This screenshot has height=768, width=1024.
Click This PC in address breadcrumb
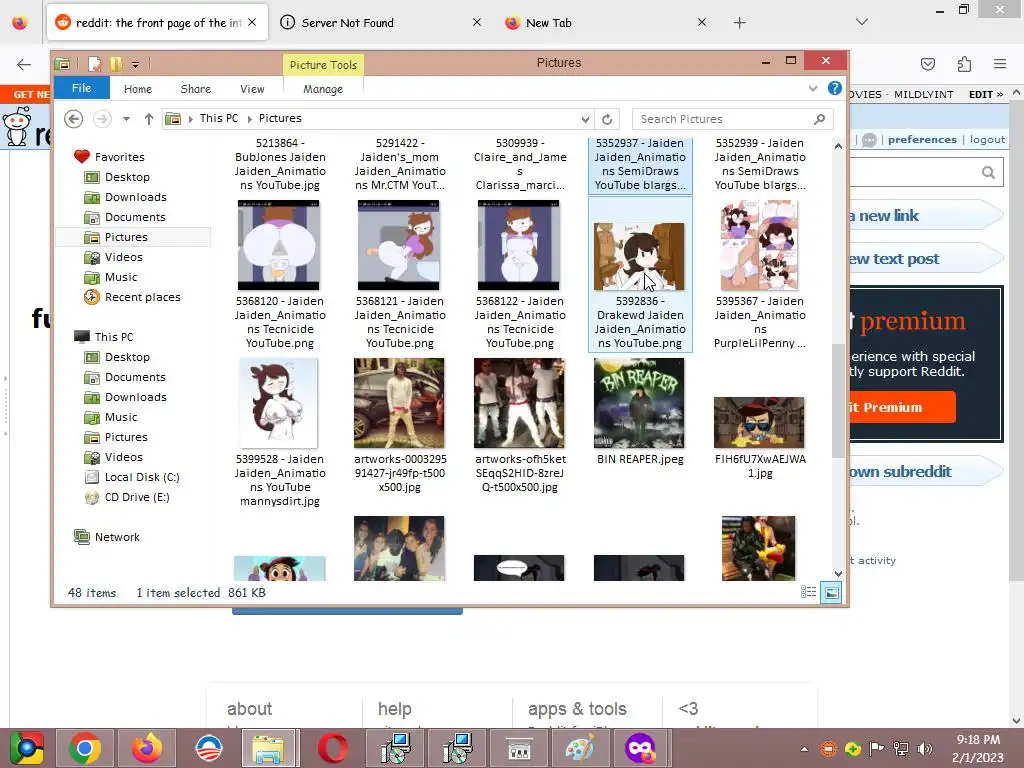(219, 118)
